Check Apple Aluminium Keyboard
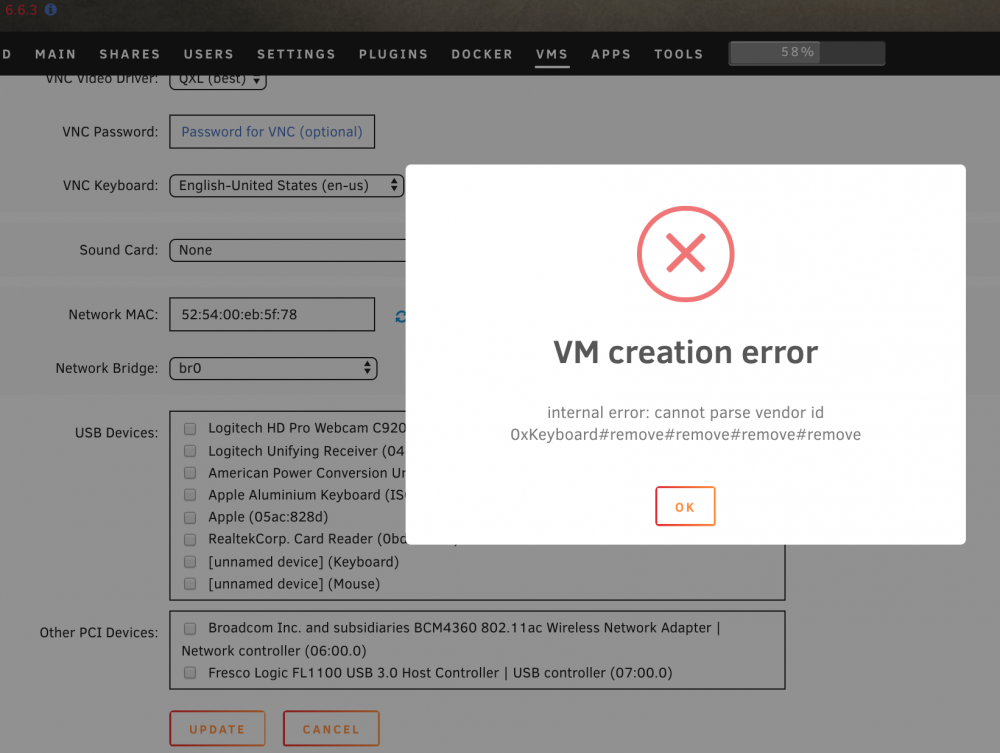Image resolution: width=1000 pixels, height=753 pixels. tap(190, 495)
